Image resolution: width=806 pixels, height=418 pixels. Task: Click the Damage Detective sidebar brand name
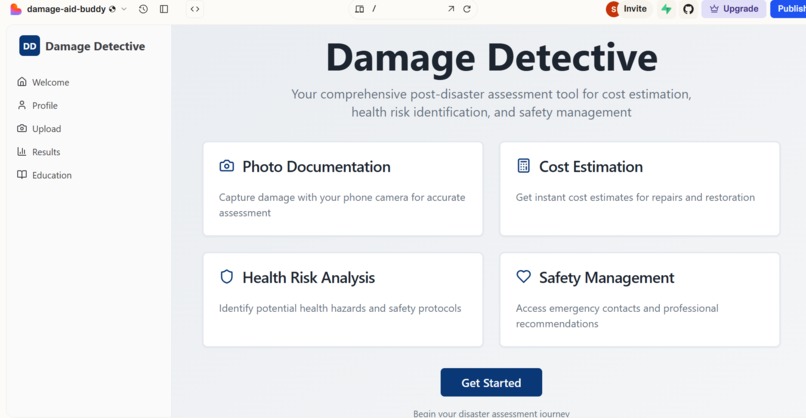pyautogui.click(x=95, y=46)
